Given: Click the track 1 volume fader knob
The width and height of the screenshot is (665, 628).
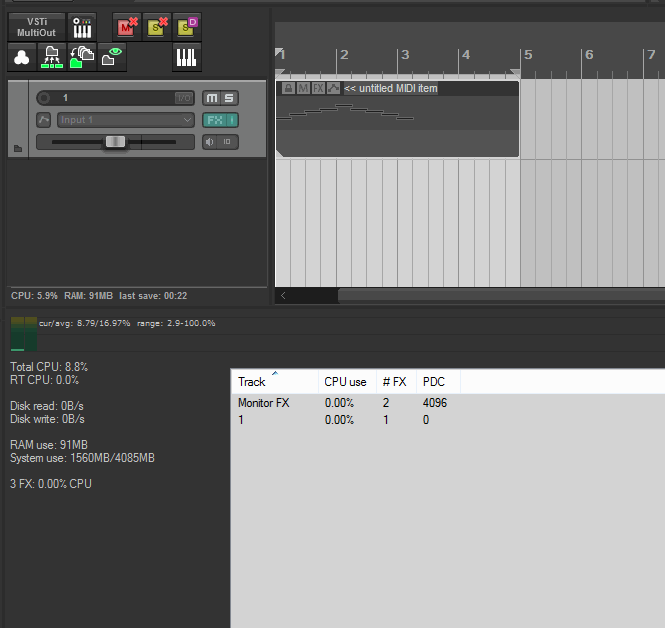Looking at the screenshot, I should click(x=115, y=142).
